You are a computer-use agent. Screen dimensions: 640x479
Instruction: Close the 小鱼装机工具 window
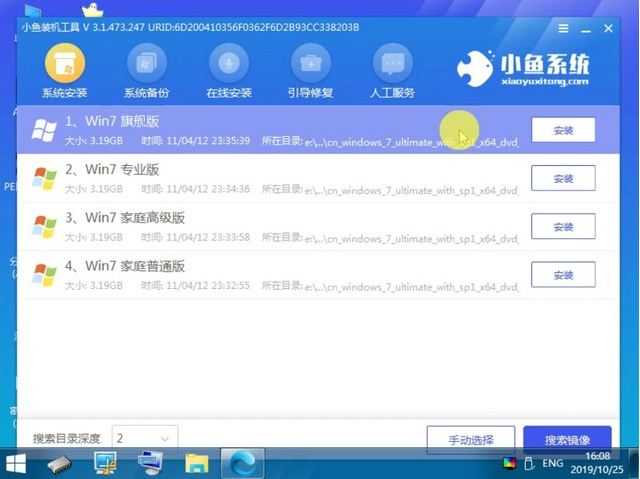(x=608, y=28)
